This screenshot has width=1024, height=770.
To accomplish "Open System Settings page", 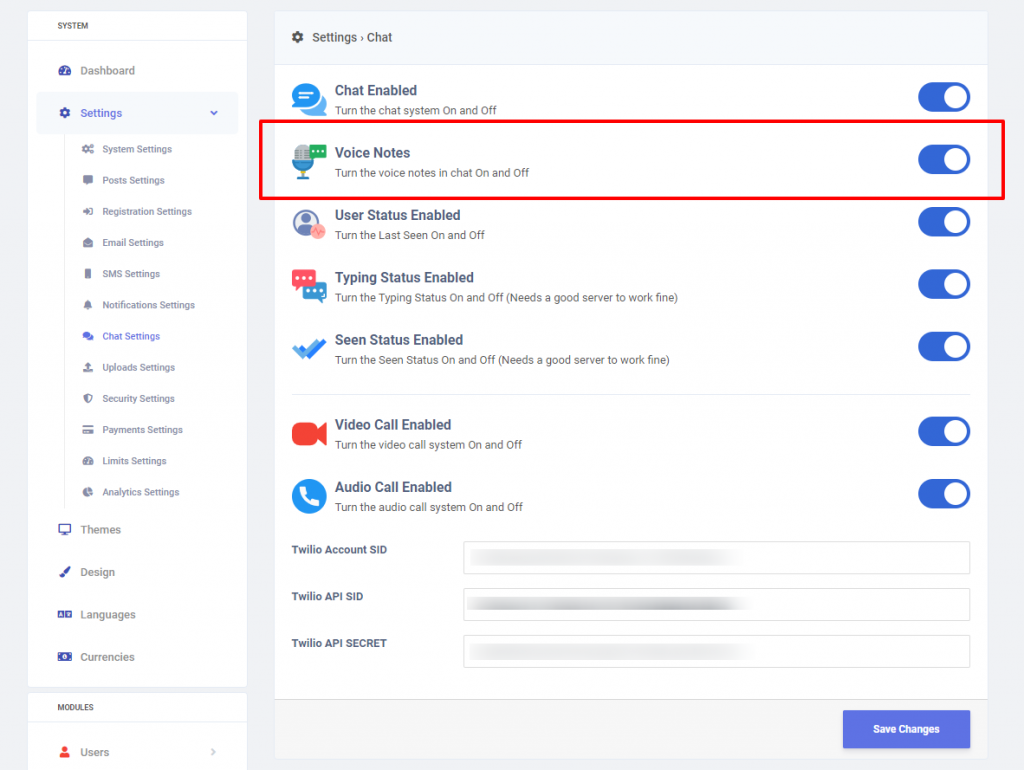I will pyautogui.click(x=137, y=149).
